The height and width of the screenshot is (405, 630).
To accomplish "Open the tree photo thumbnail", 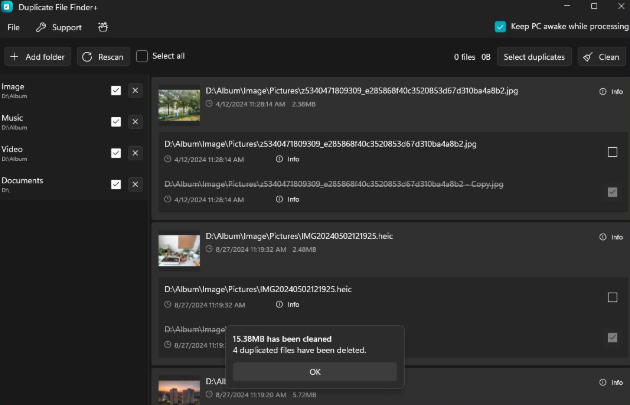I will [179, 105].
